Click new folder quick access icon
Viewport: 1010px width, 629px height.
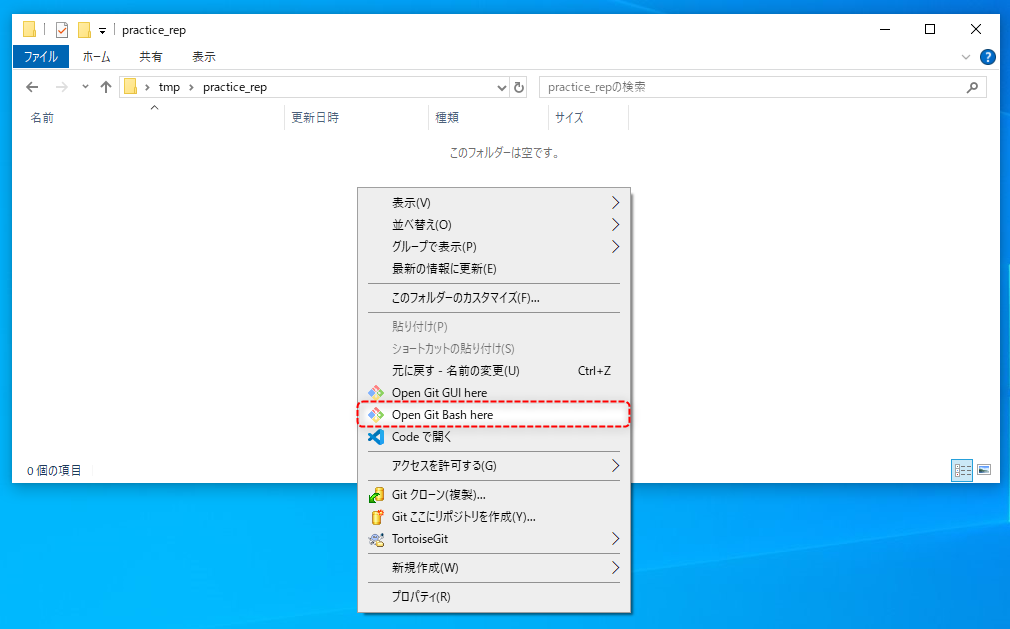coord(84,30)
